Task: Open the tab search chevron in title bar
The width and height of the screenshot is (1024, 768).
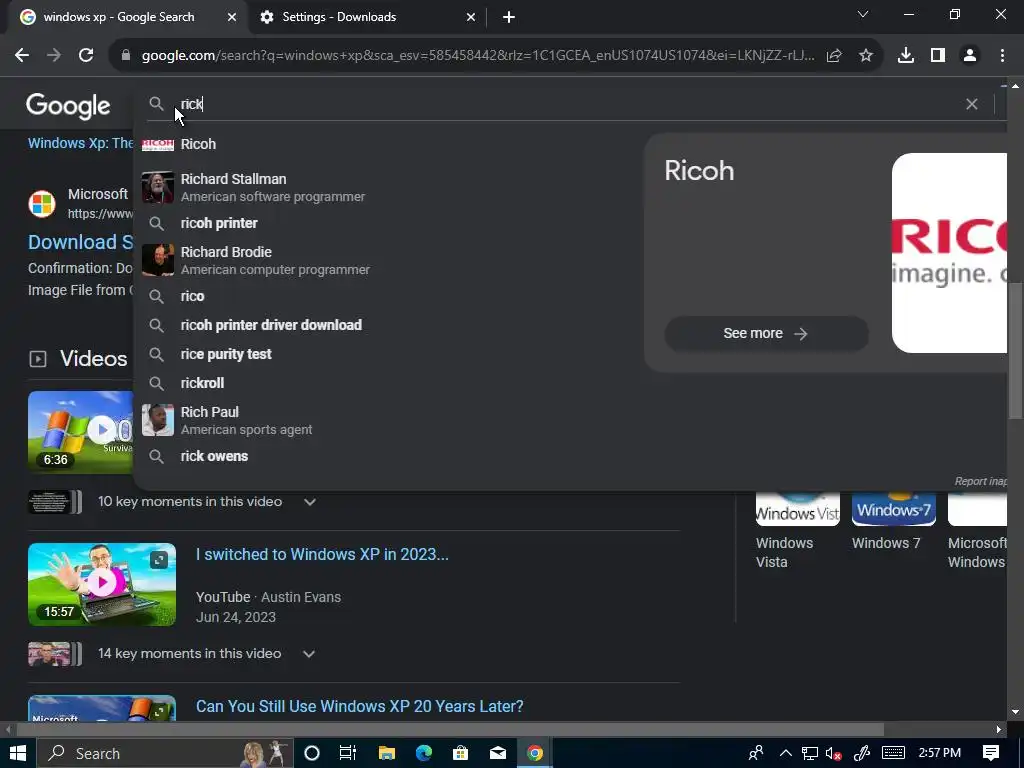Action: pyautogui.click(x=863, y=14)
